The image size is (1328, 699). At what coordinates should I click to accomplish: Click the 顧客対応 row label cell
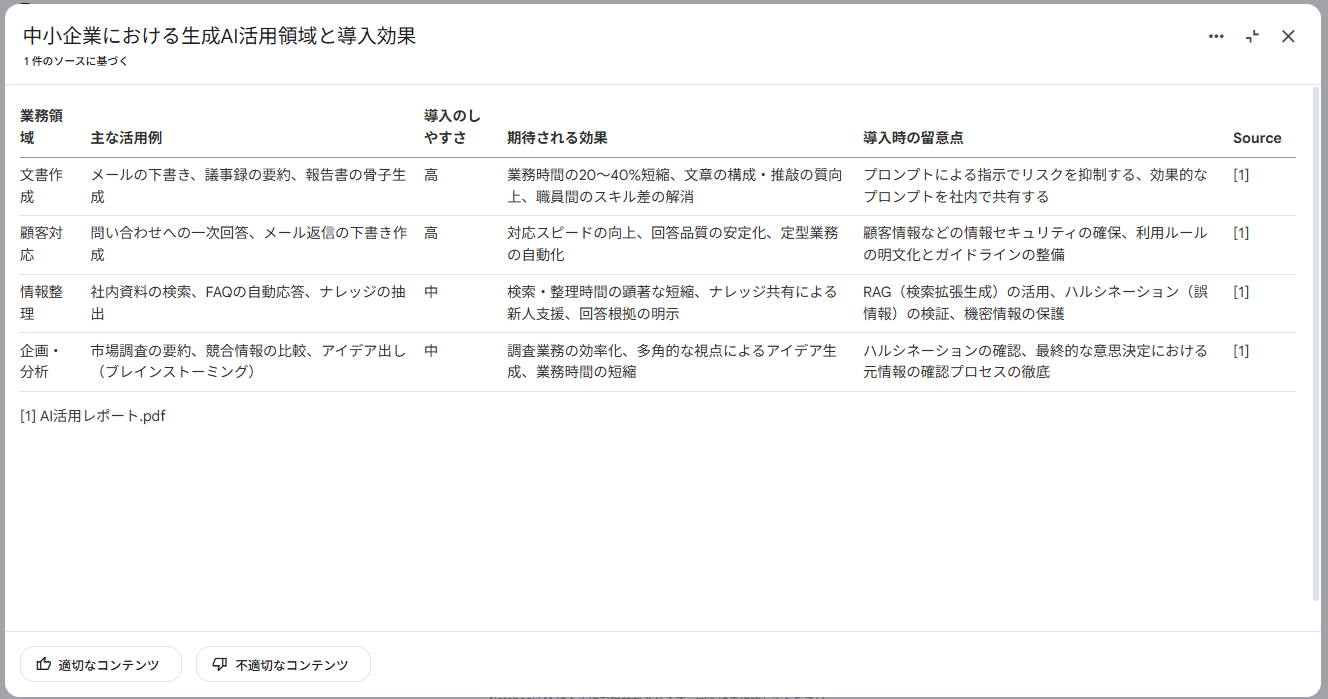(42, 244)
